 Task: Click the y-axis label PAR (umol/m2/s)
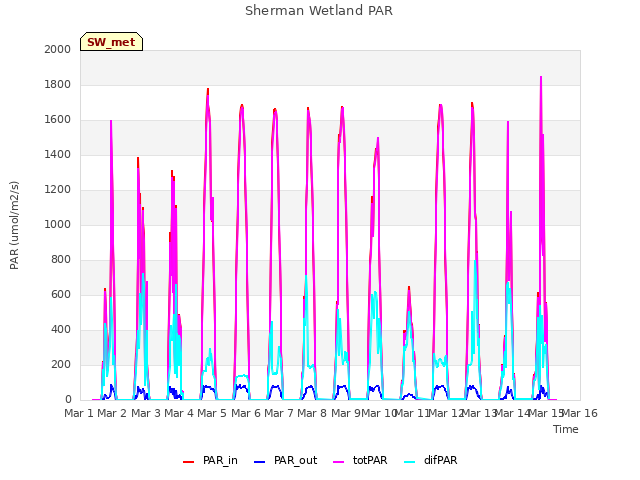[14, 225]
